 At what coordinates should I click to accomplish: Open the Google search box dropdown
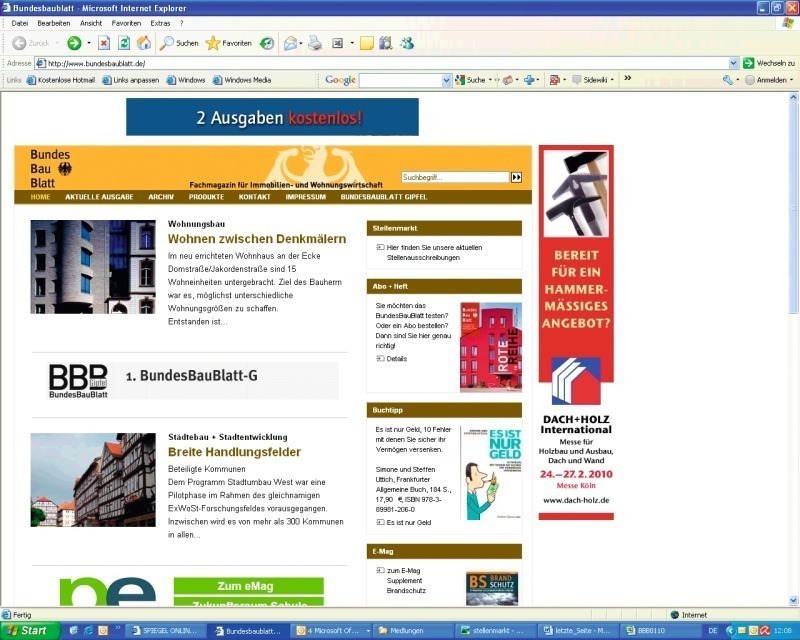coord(446,80)
